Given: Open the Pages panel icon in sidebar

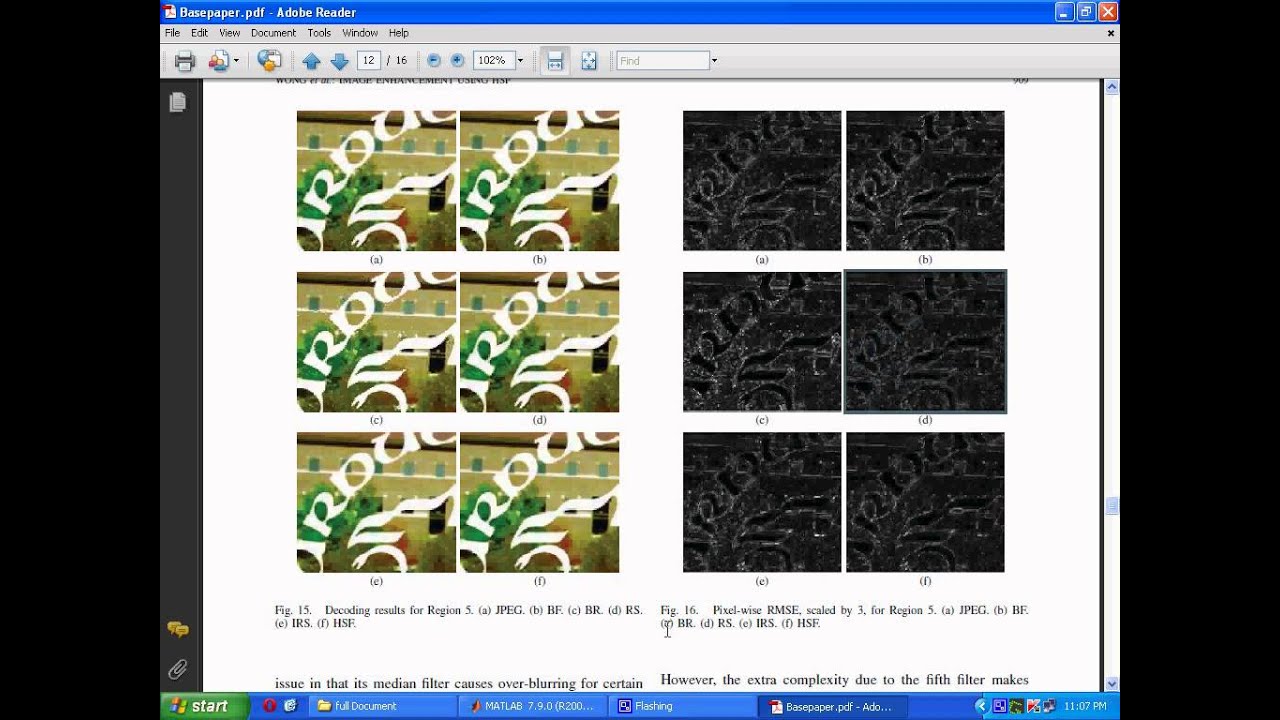Looking at the screenshot, I should pyautogui.click(x=178, y=102).
